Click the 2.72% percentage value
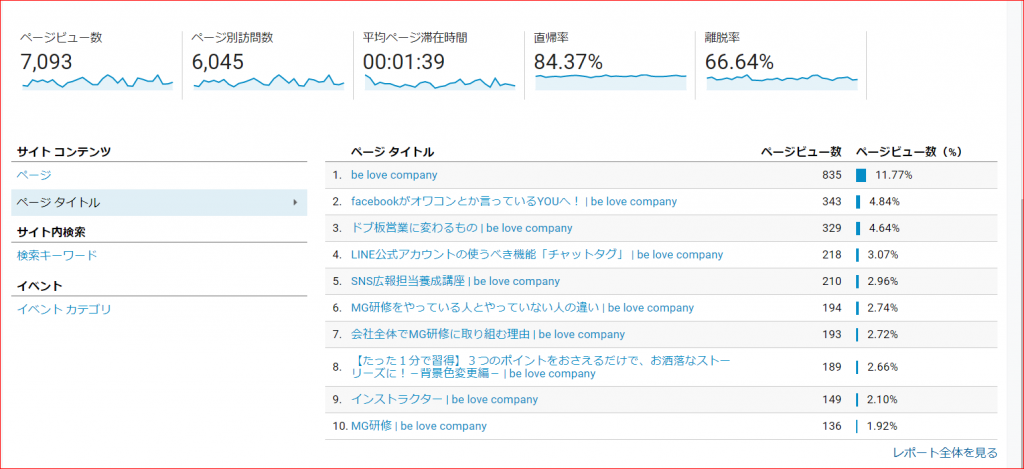The width and height of the screenshot is (1024, 469). tap(882, 334)
